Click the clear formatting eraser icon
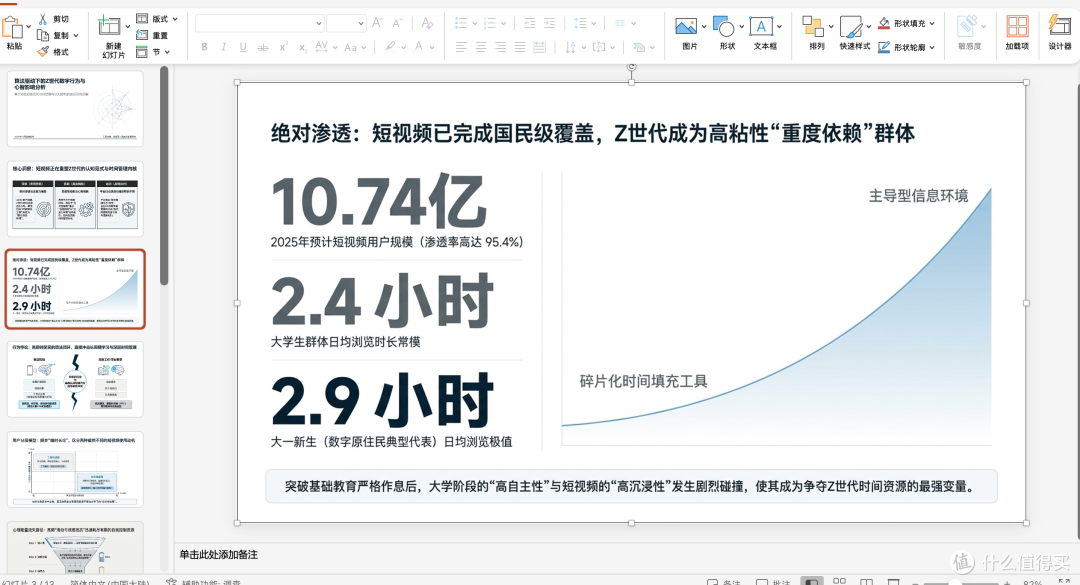 tap(427, 23)
